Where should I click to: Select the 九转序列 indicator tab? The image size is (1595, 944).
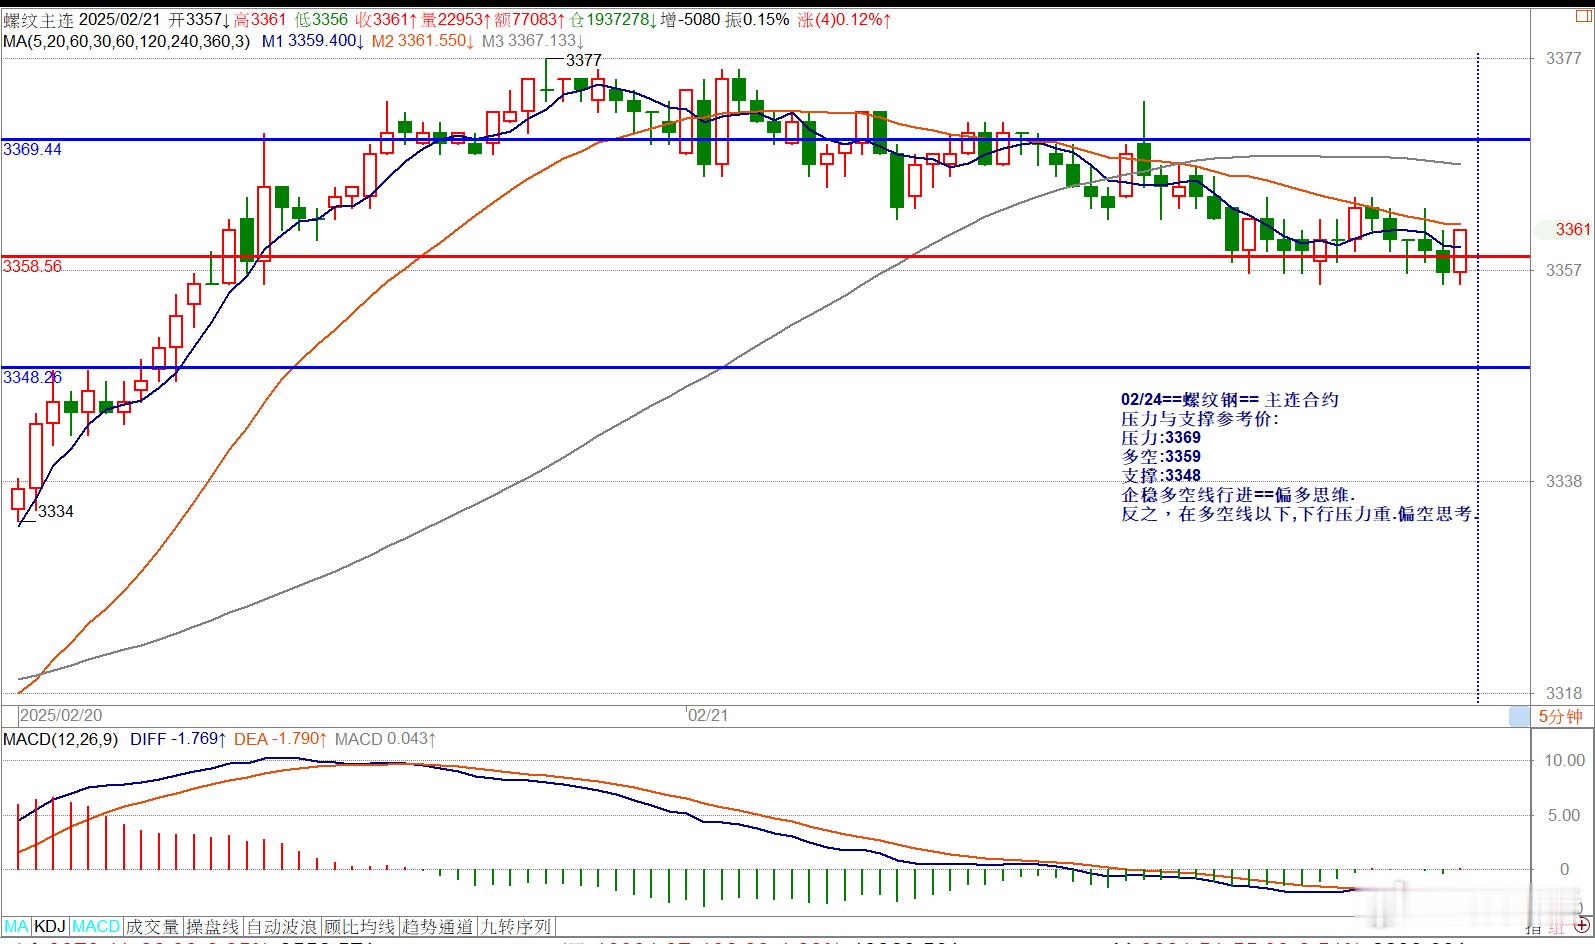click(516, 927)
